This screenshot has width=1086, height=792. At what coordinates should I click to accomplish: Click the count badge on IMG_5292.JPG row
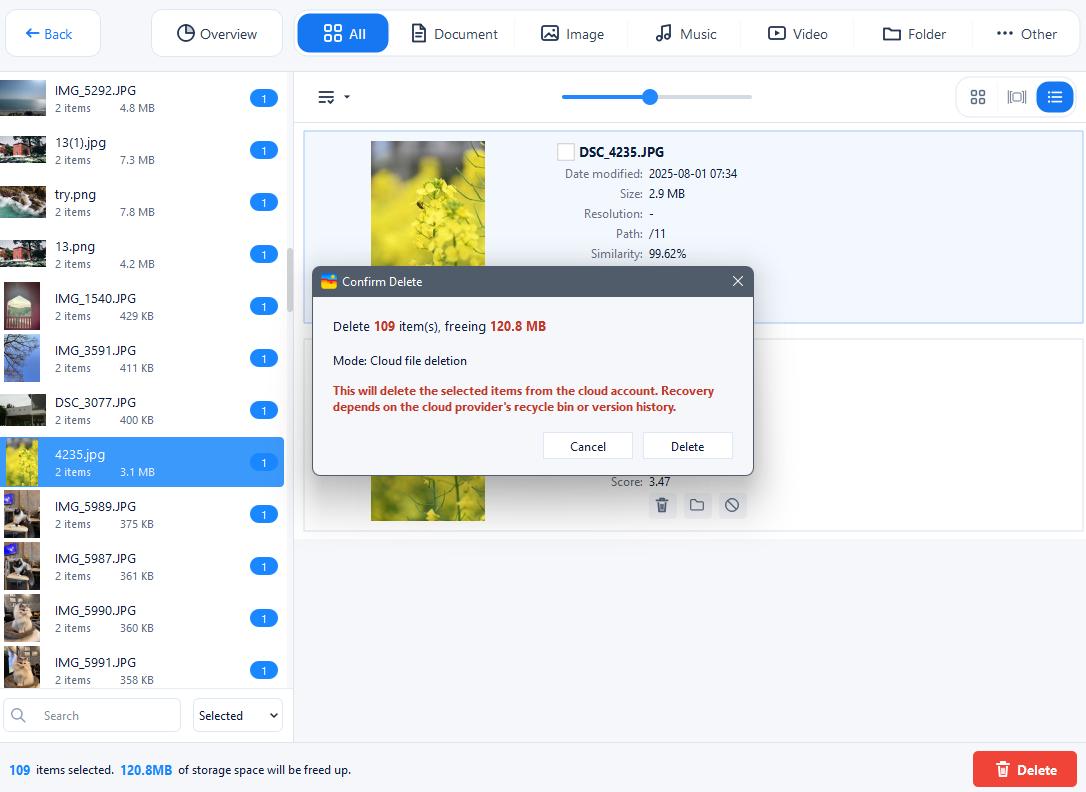point(264,98)
